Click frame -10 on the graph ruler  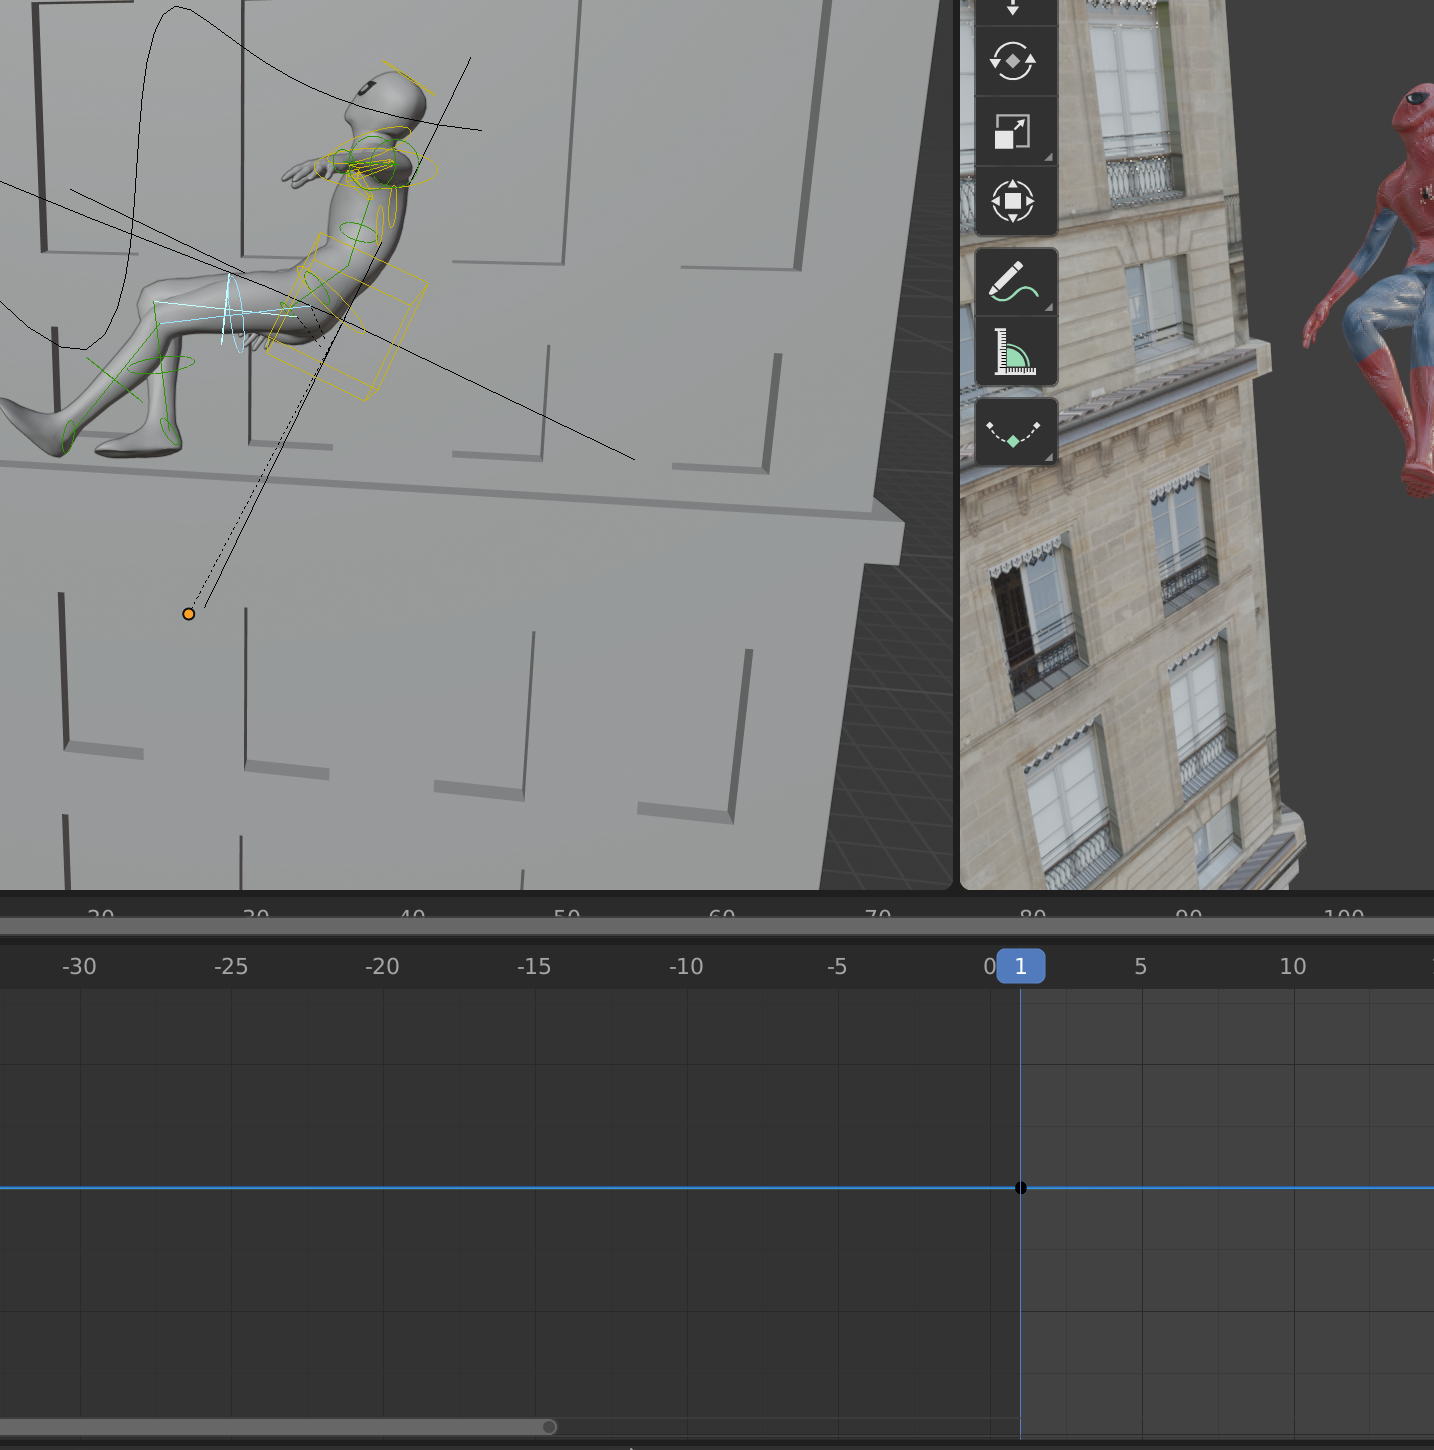point(686,966)
